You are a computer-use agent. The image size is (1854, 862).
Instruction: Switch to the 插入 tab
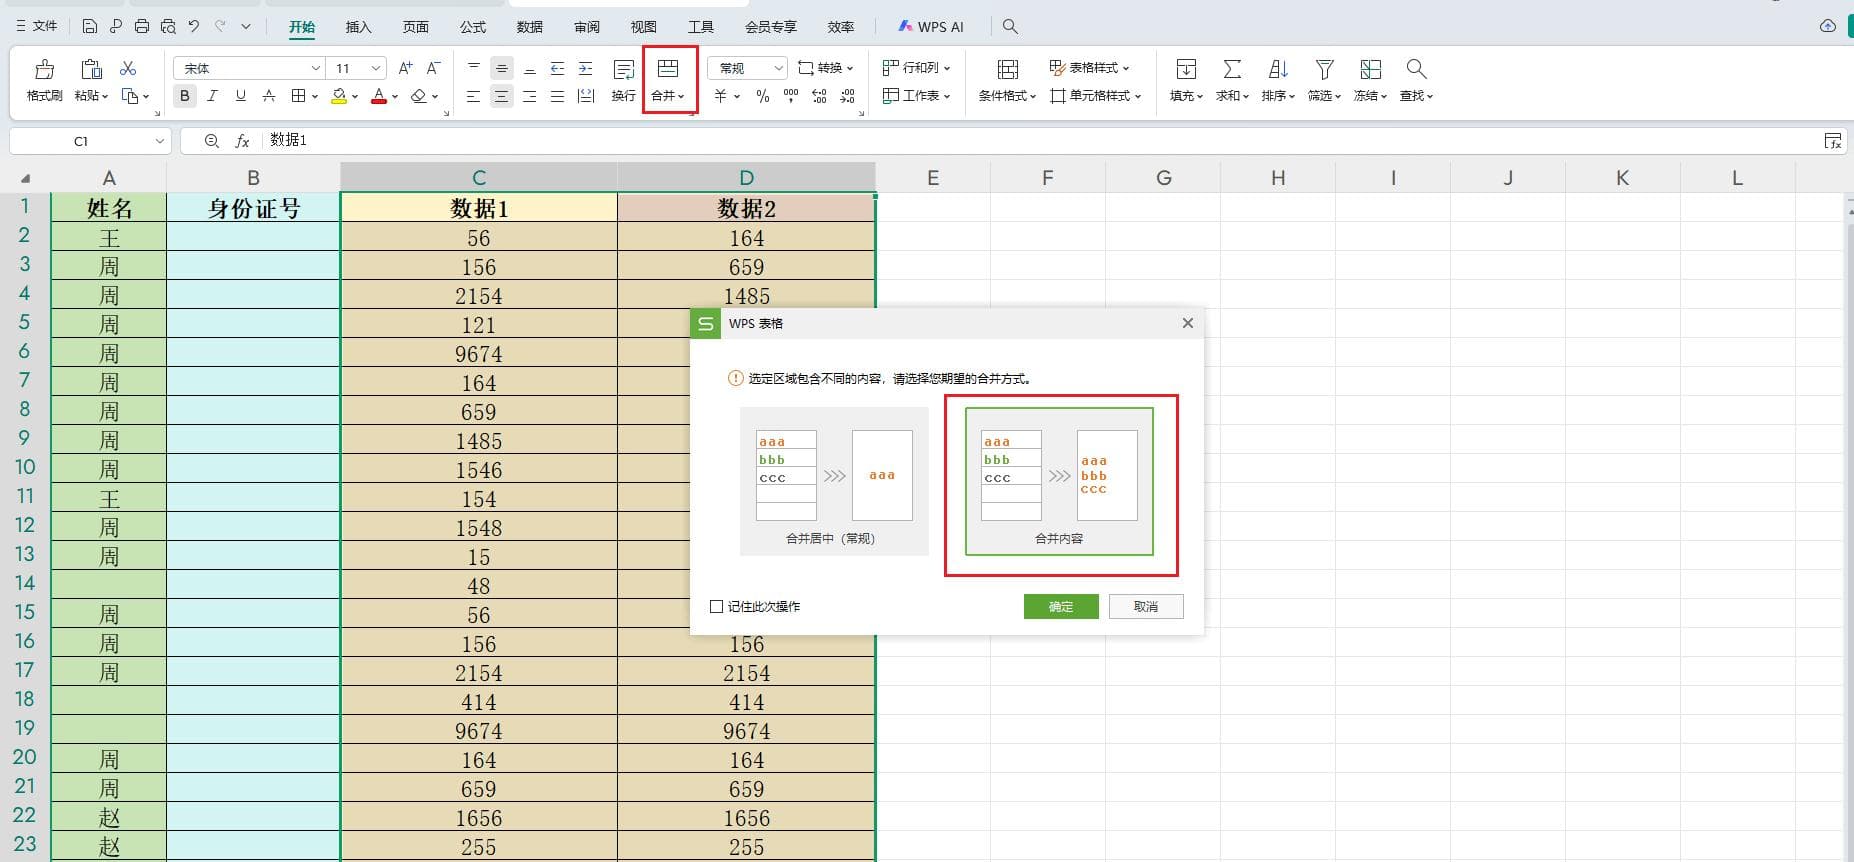click(x=358, y=27)
